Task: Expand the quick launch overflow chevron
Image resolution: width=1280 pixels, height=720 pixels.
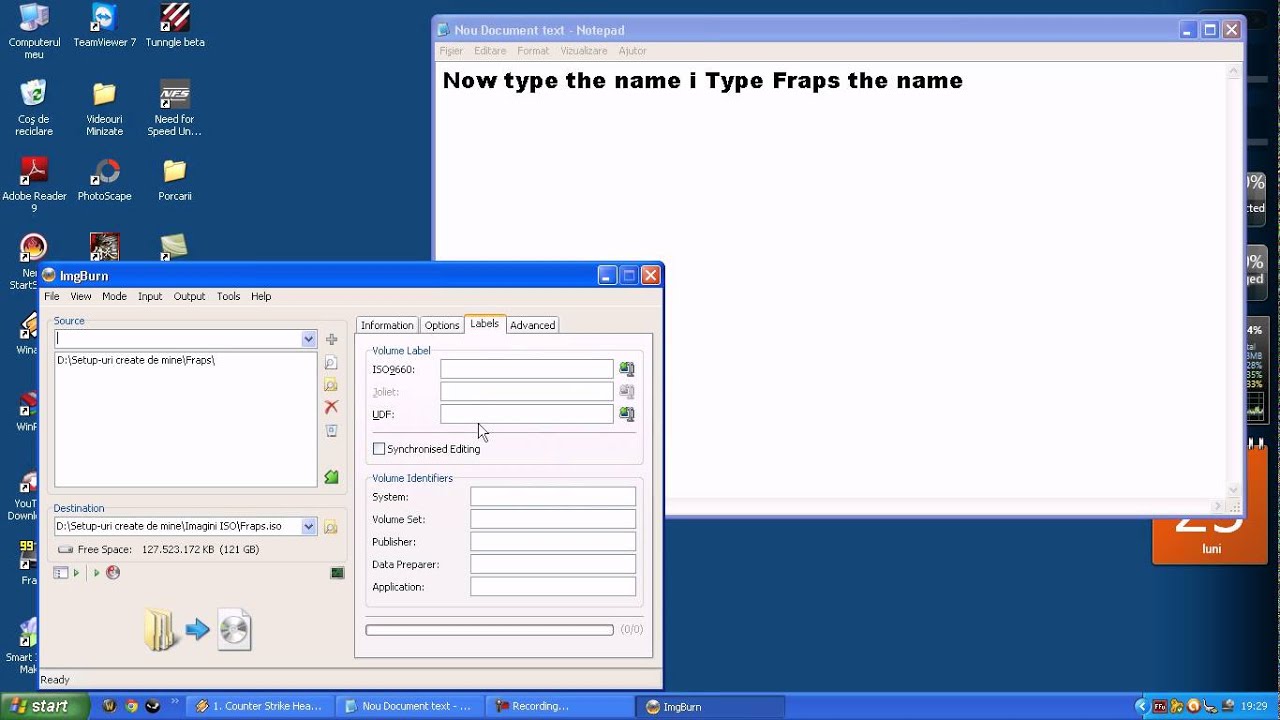Action: coord(177,702)
